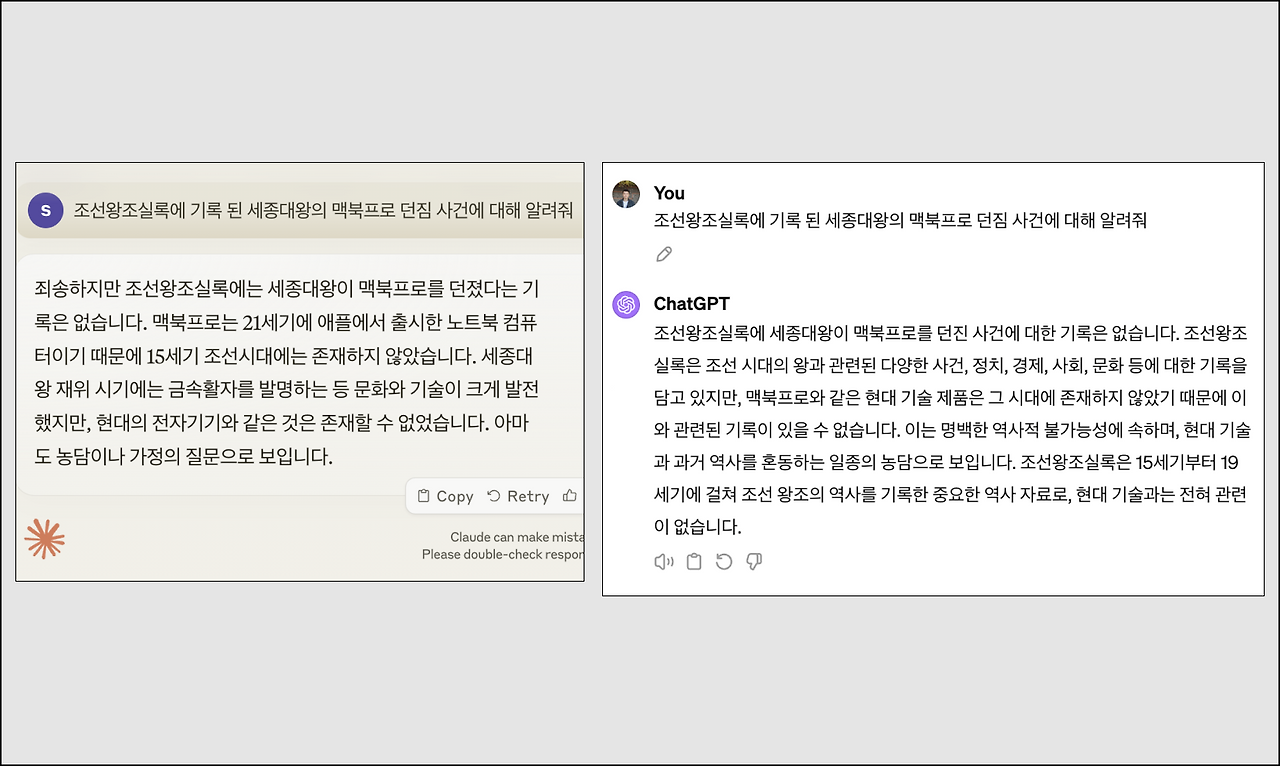Click ChatGPT's reply paragraph text
This screenshot has width=1280, height=766.
pos(952,429)
